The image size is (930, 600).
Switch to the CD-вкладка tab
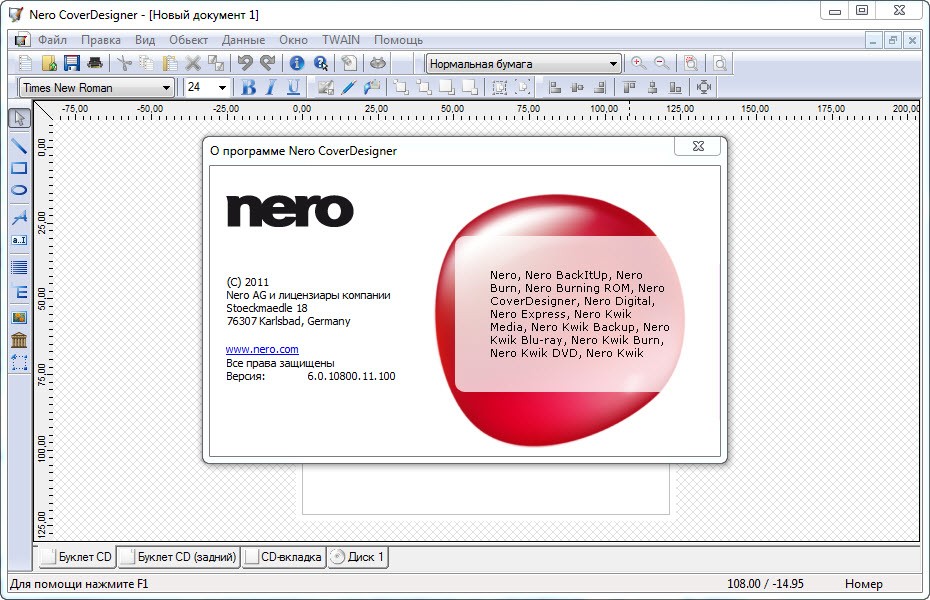tap(284, 557)
